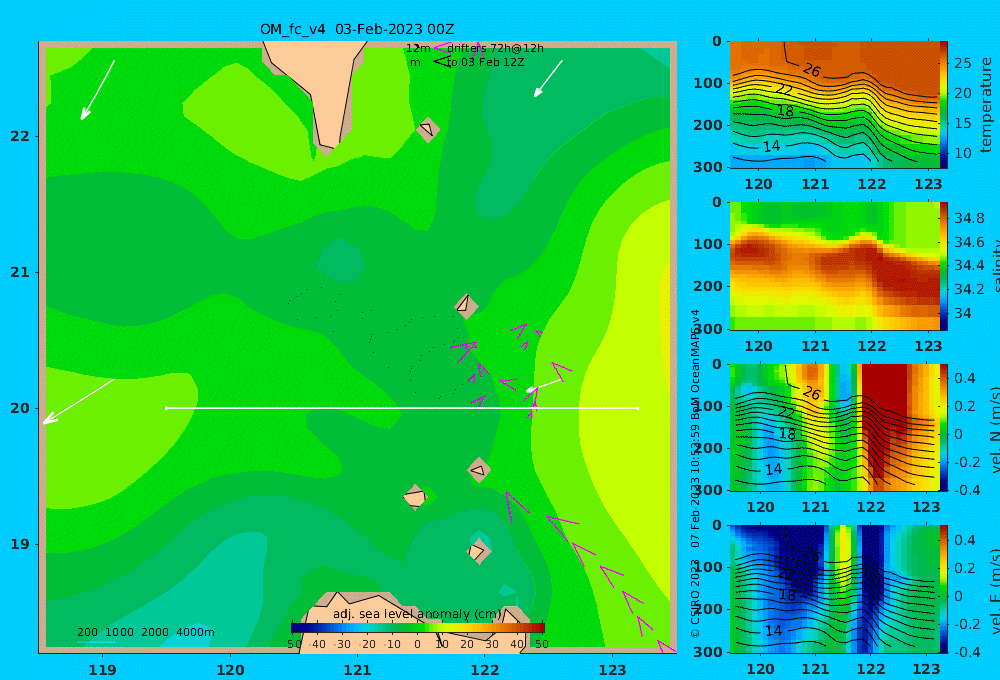Click the '26' contour label in temperature panel
The height and width of the screenshot is (680, 1000).
(x=811, y=70)
